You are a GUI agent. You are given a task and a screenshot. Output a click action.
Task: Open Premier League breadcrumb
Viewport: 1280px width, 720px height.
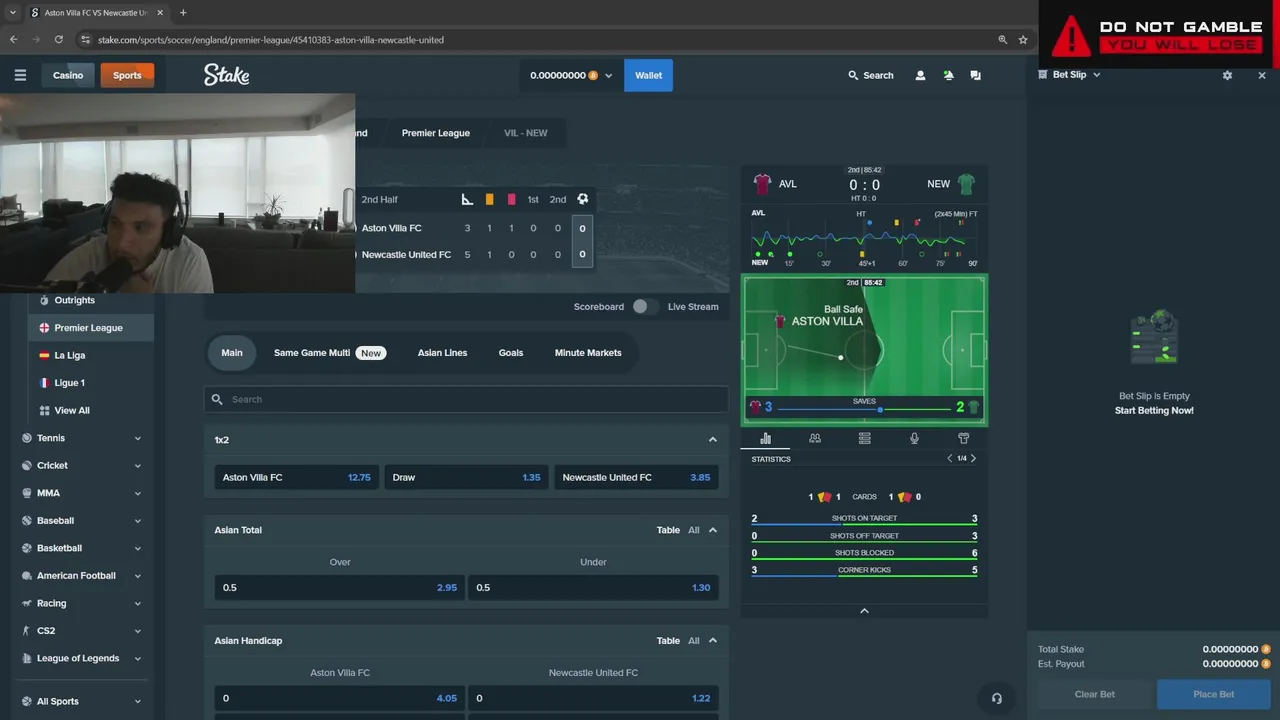click(x=436, y=133)
